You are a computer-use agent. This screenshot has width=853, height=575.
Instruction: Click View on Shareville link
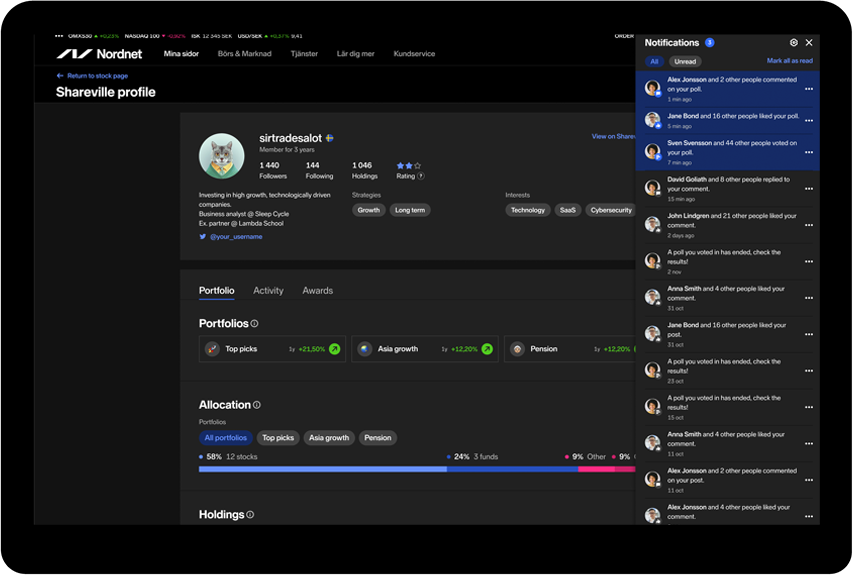click(x=613, y=137)
